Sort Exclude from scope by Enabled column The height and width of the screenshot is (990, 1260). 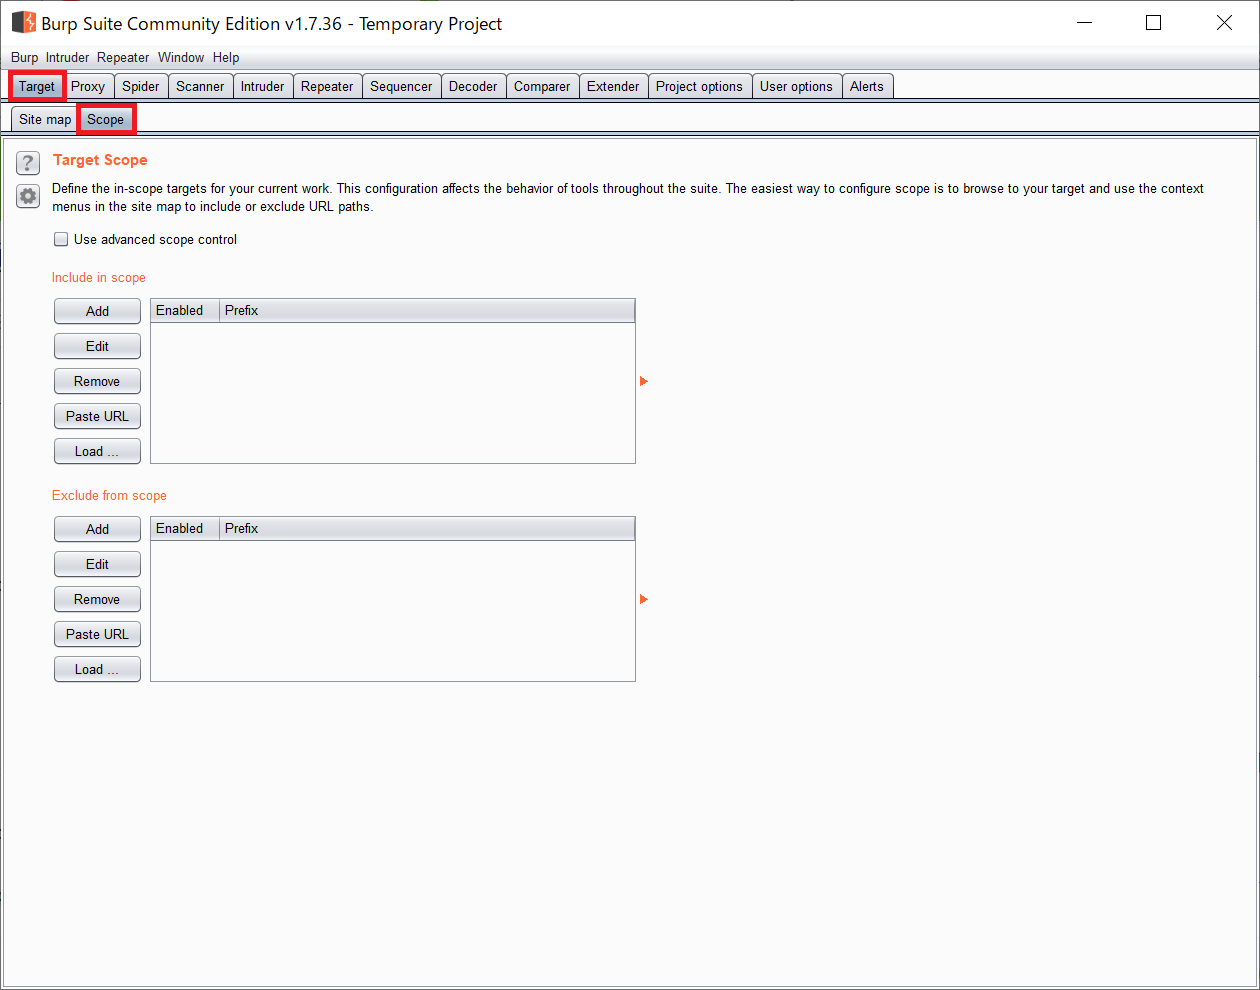(185, 528)
